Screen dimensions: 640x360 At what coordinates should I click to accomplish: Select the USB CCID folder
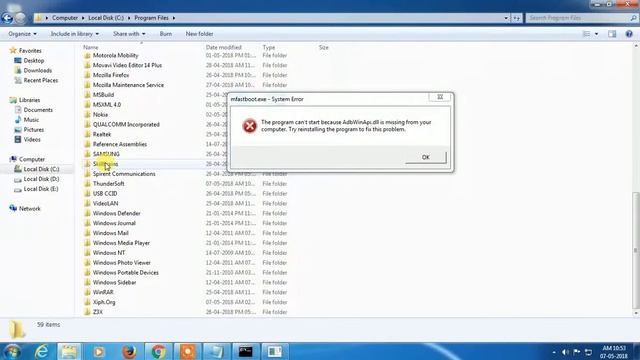[x=105, y=193]
